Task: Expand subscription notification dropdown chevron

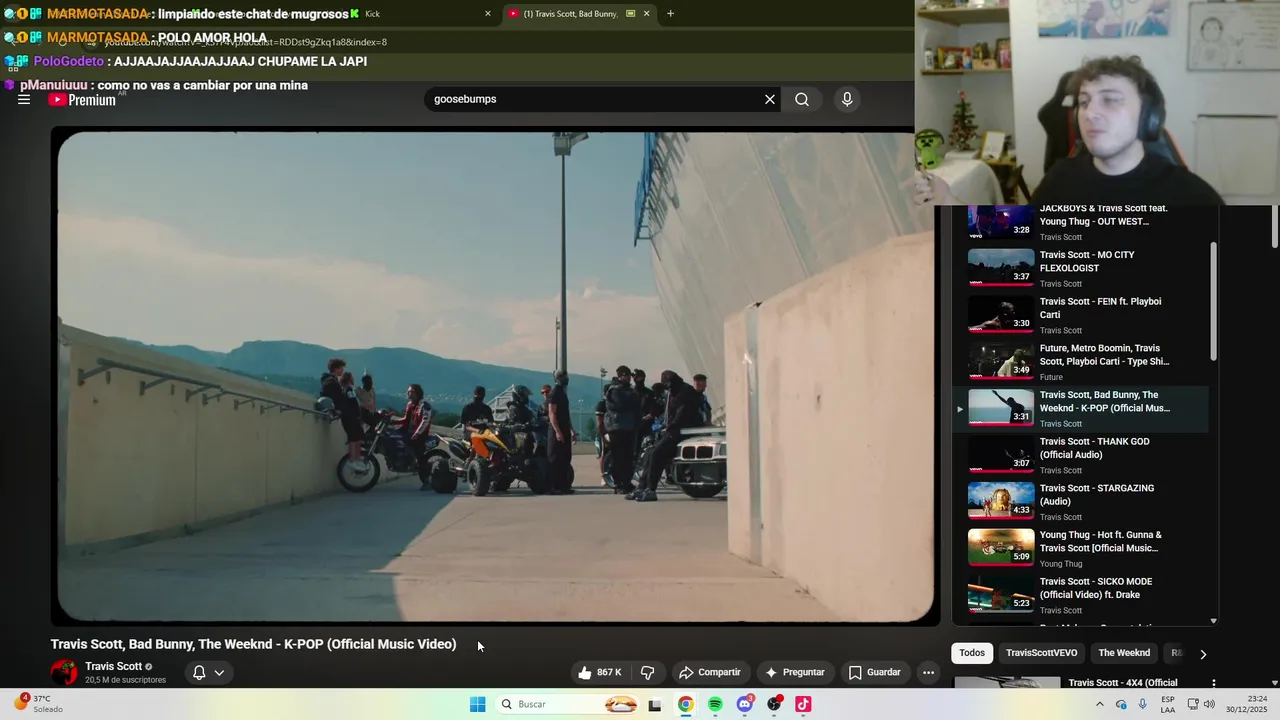Action: pos(219,672)
